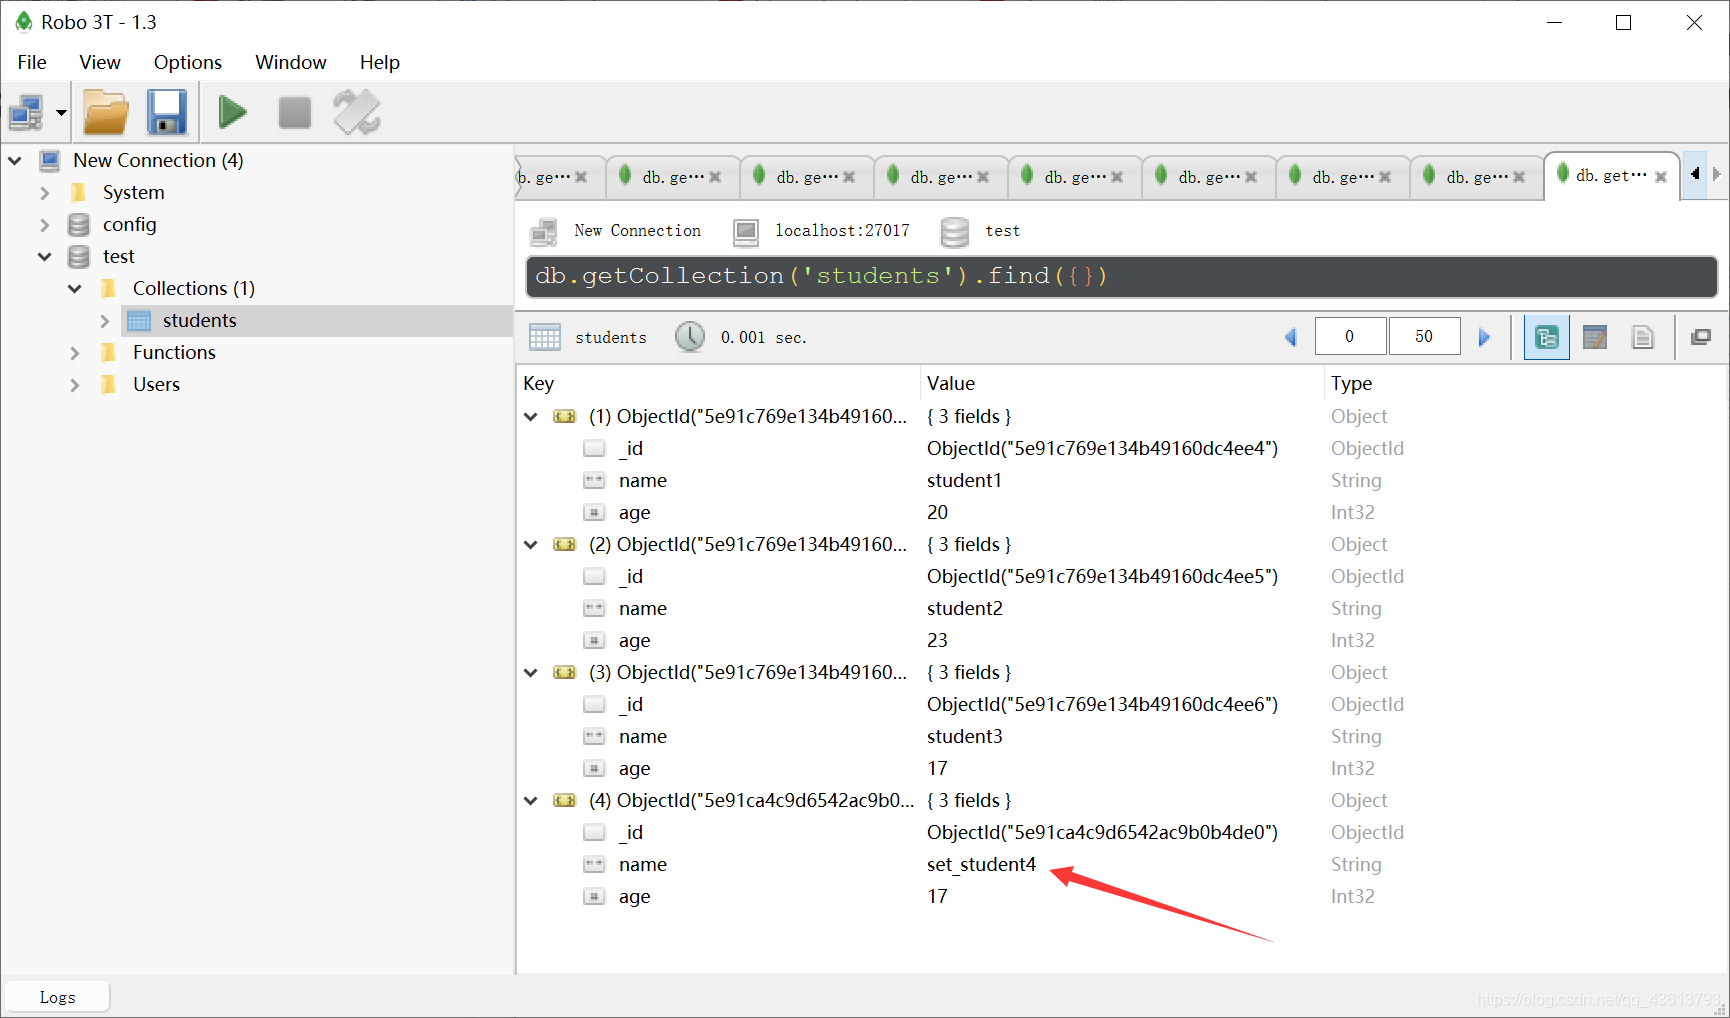Click the test database label in header

1002,231
